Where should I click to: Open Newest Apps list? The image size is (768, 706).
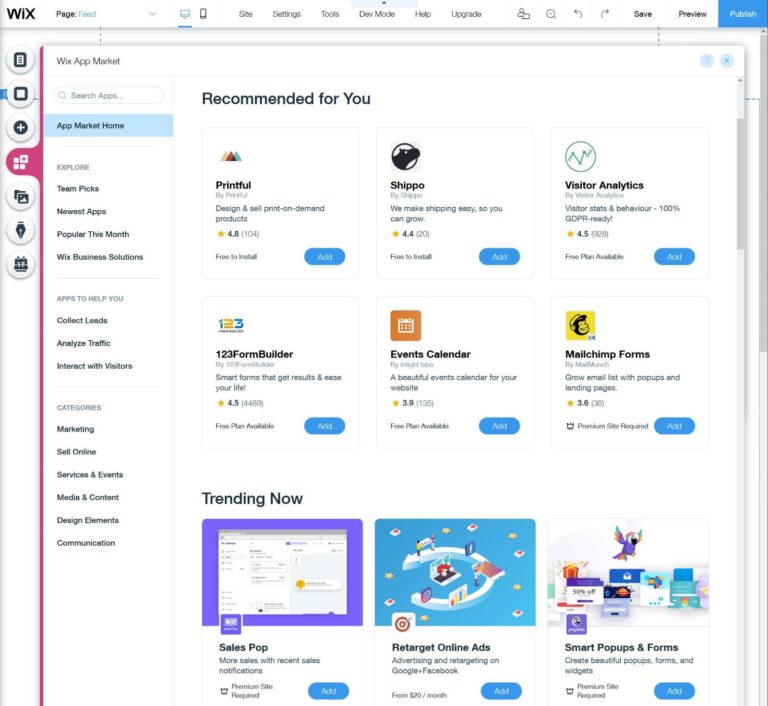coord(81,212)
